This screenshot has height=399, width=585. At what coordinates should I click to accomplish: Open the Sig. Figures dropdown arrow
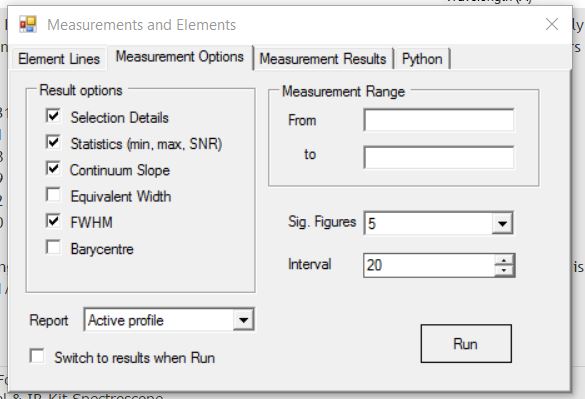(x=502, y=224)
